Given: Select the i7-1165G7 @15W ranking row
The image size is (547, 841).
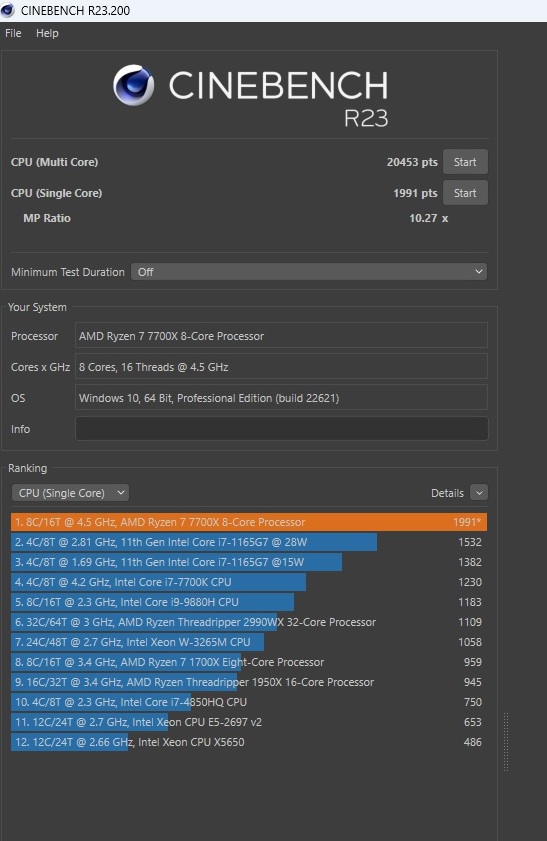Looking at the screenshot, I should click(249, 562).
